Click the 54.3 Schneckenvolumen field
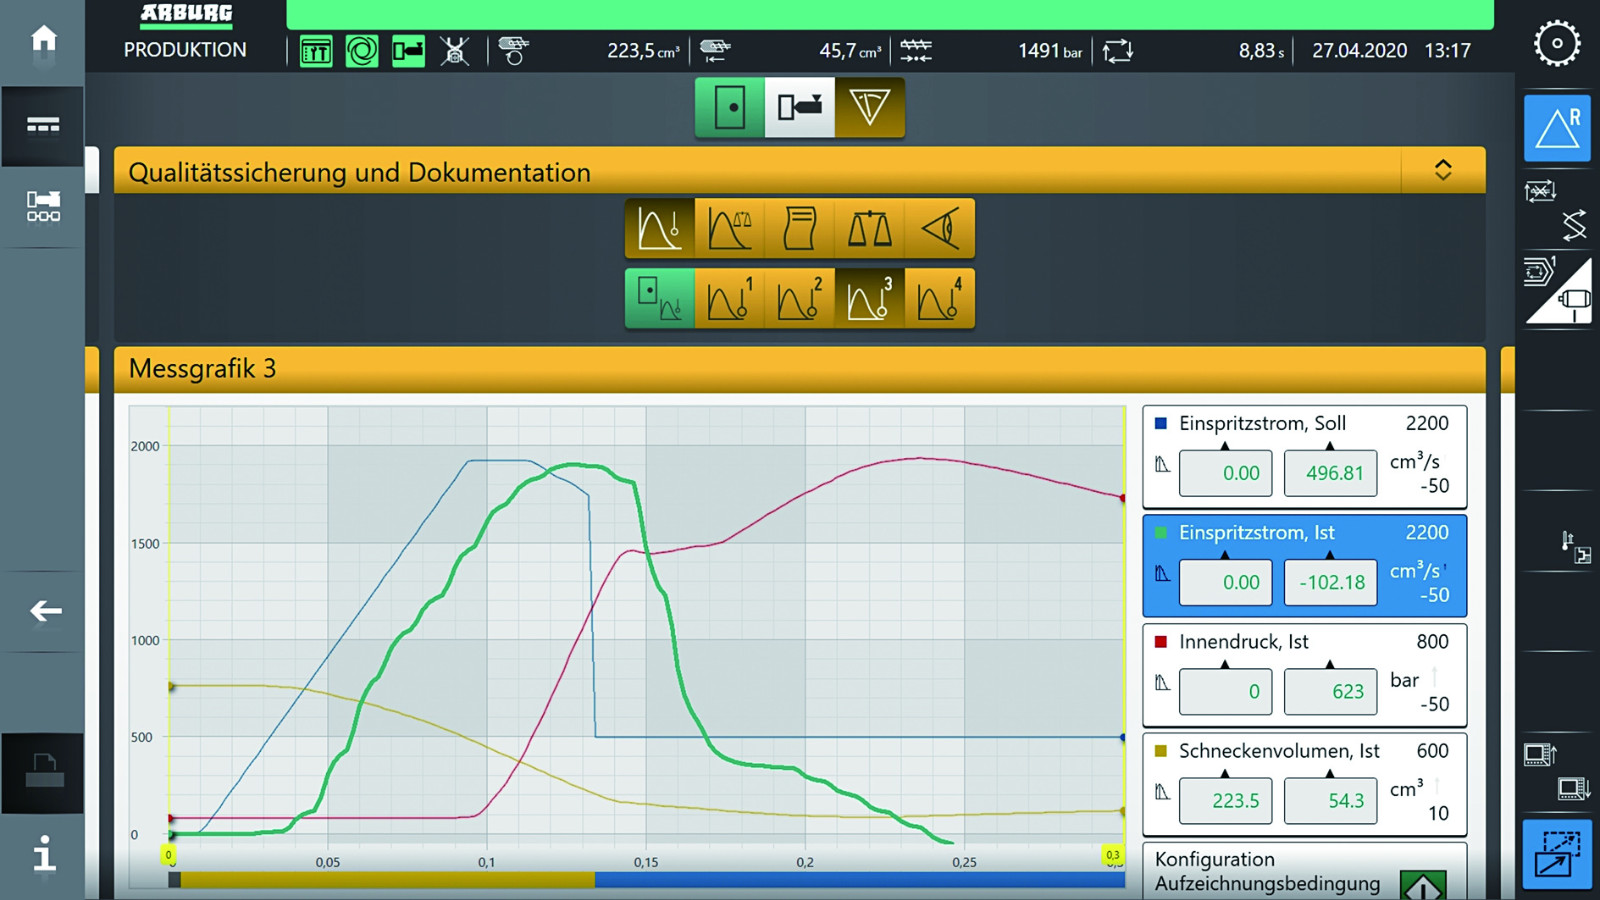Image resolution: width=1600 pixels, height=900 pixels. point(1330,800)
